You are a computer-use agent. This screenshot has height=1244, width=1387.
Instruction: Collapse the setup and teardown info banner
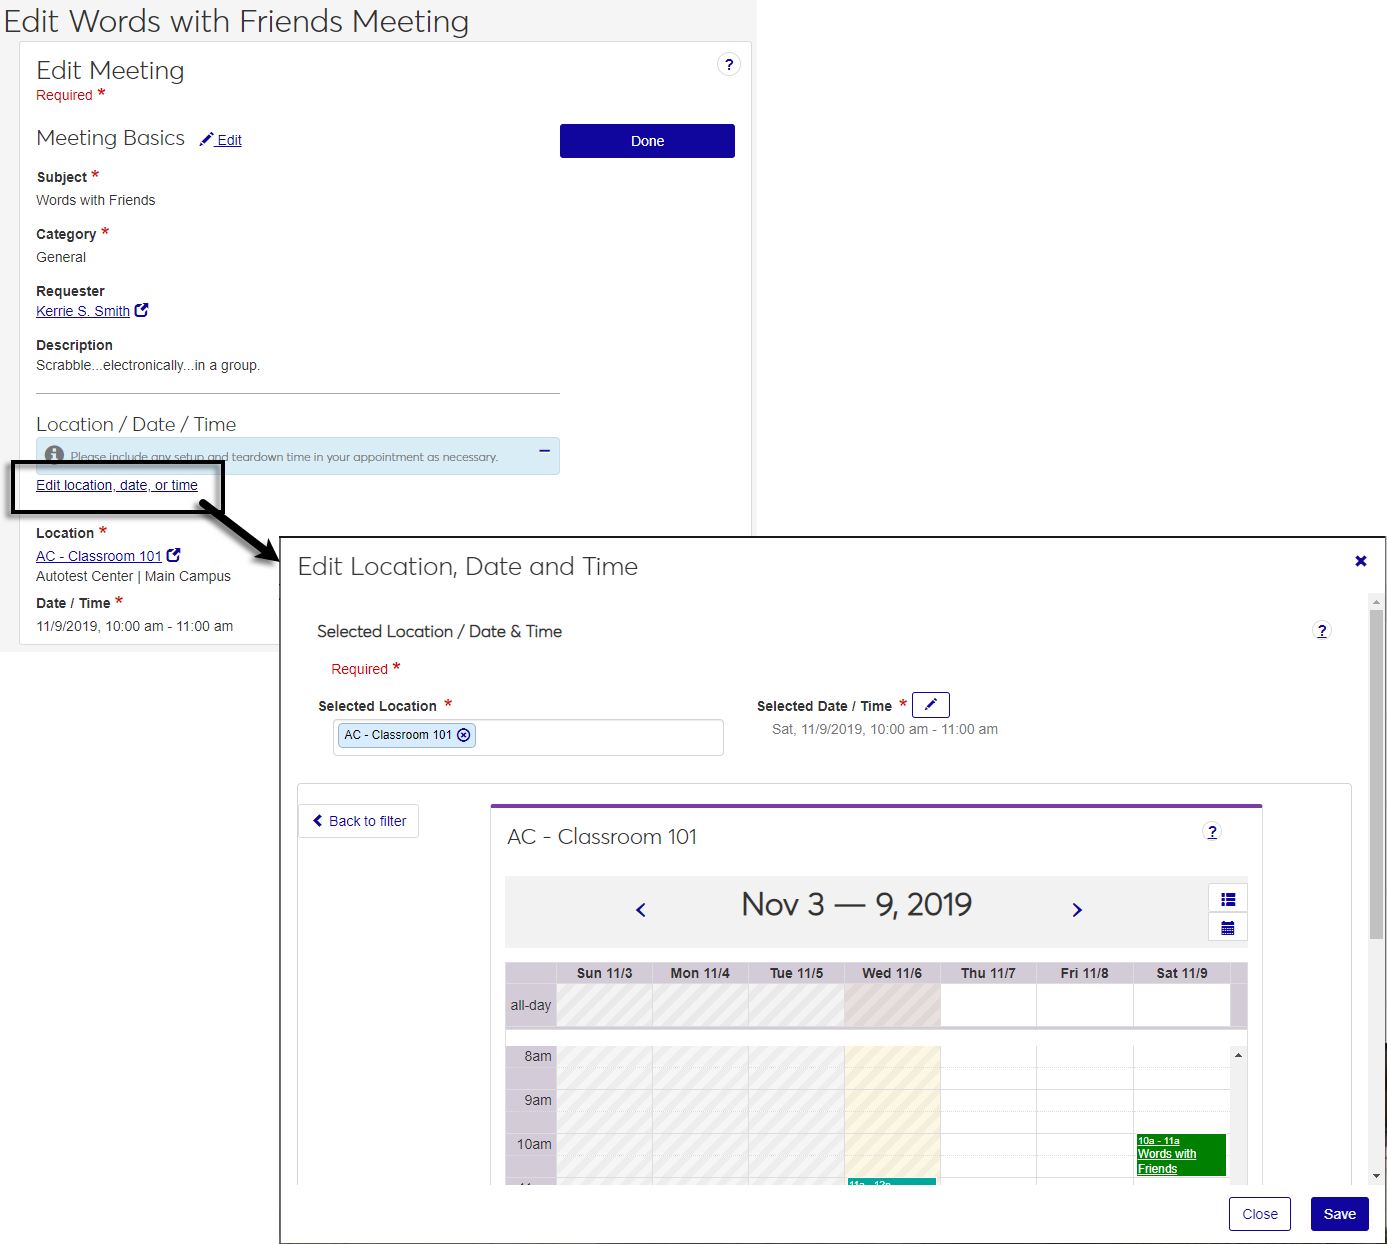(x=544, y=451)
